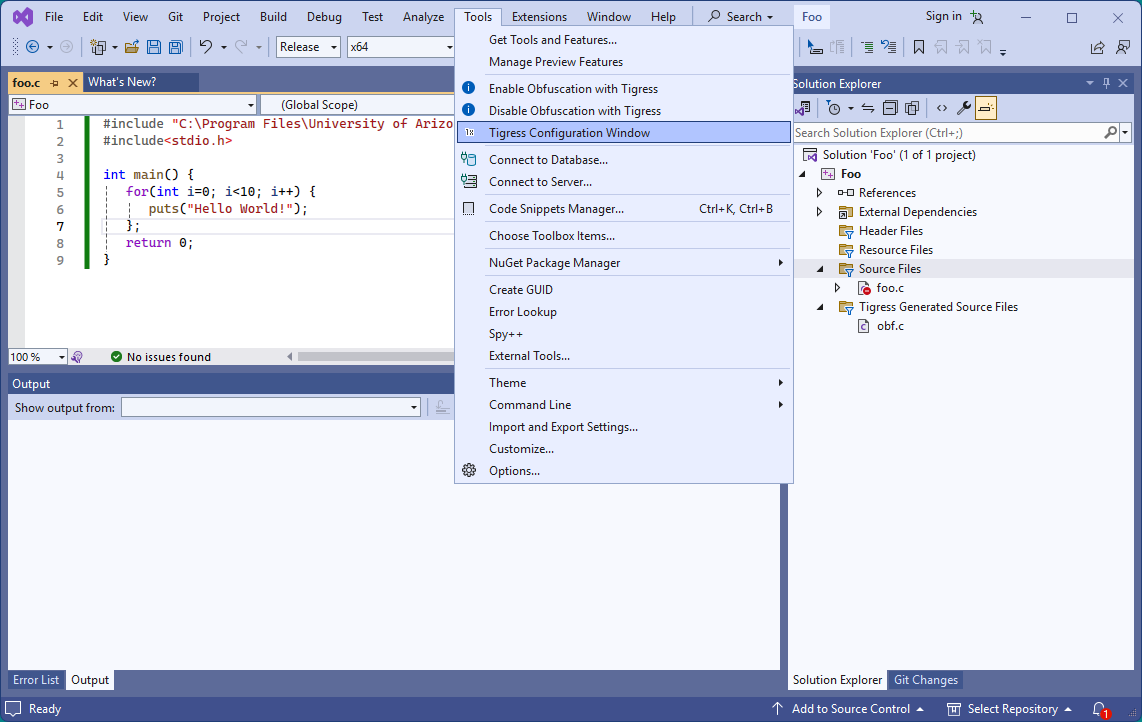Image resolution: width=1142 pixels, height=722 pixels.
Task: Click Add to Source Control
Action: point(850,709)
